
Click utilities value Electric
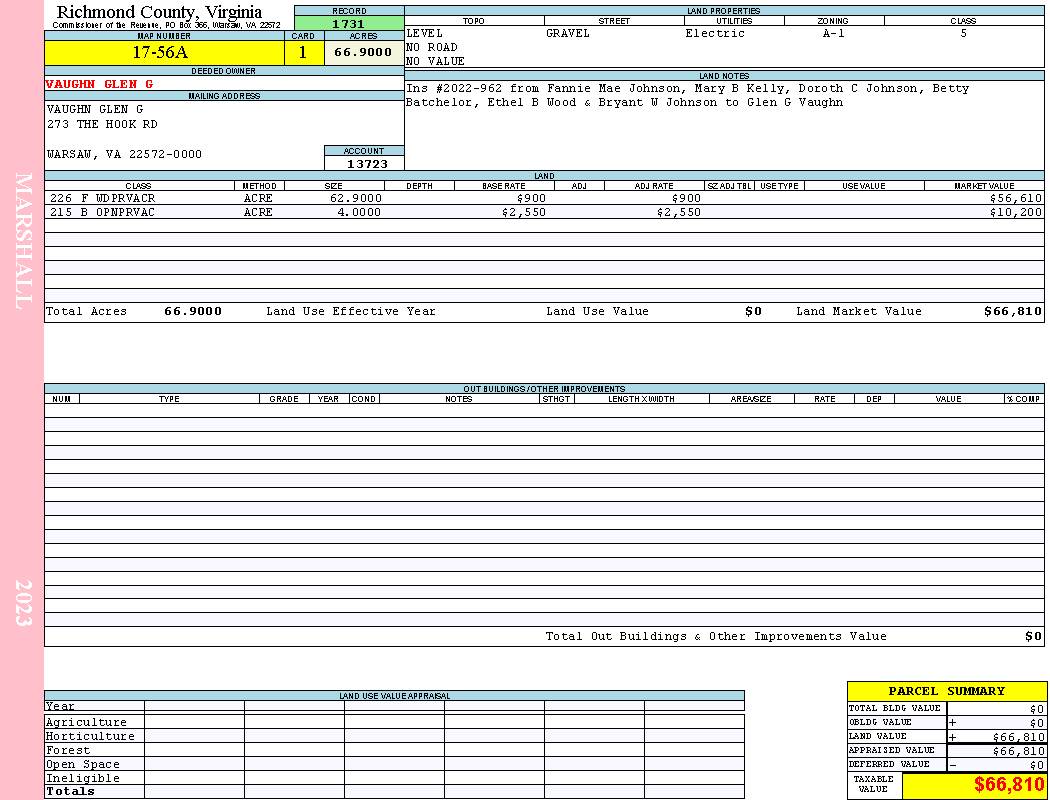click(715, 33)
